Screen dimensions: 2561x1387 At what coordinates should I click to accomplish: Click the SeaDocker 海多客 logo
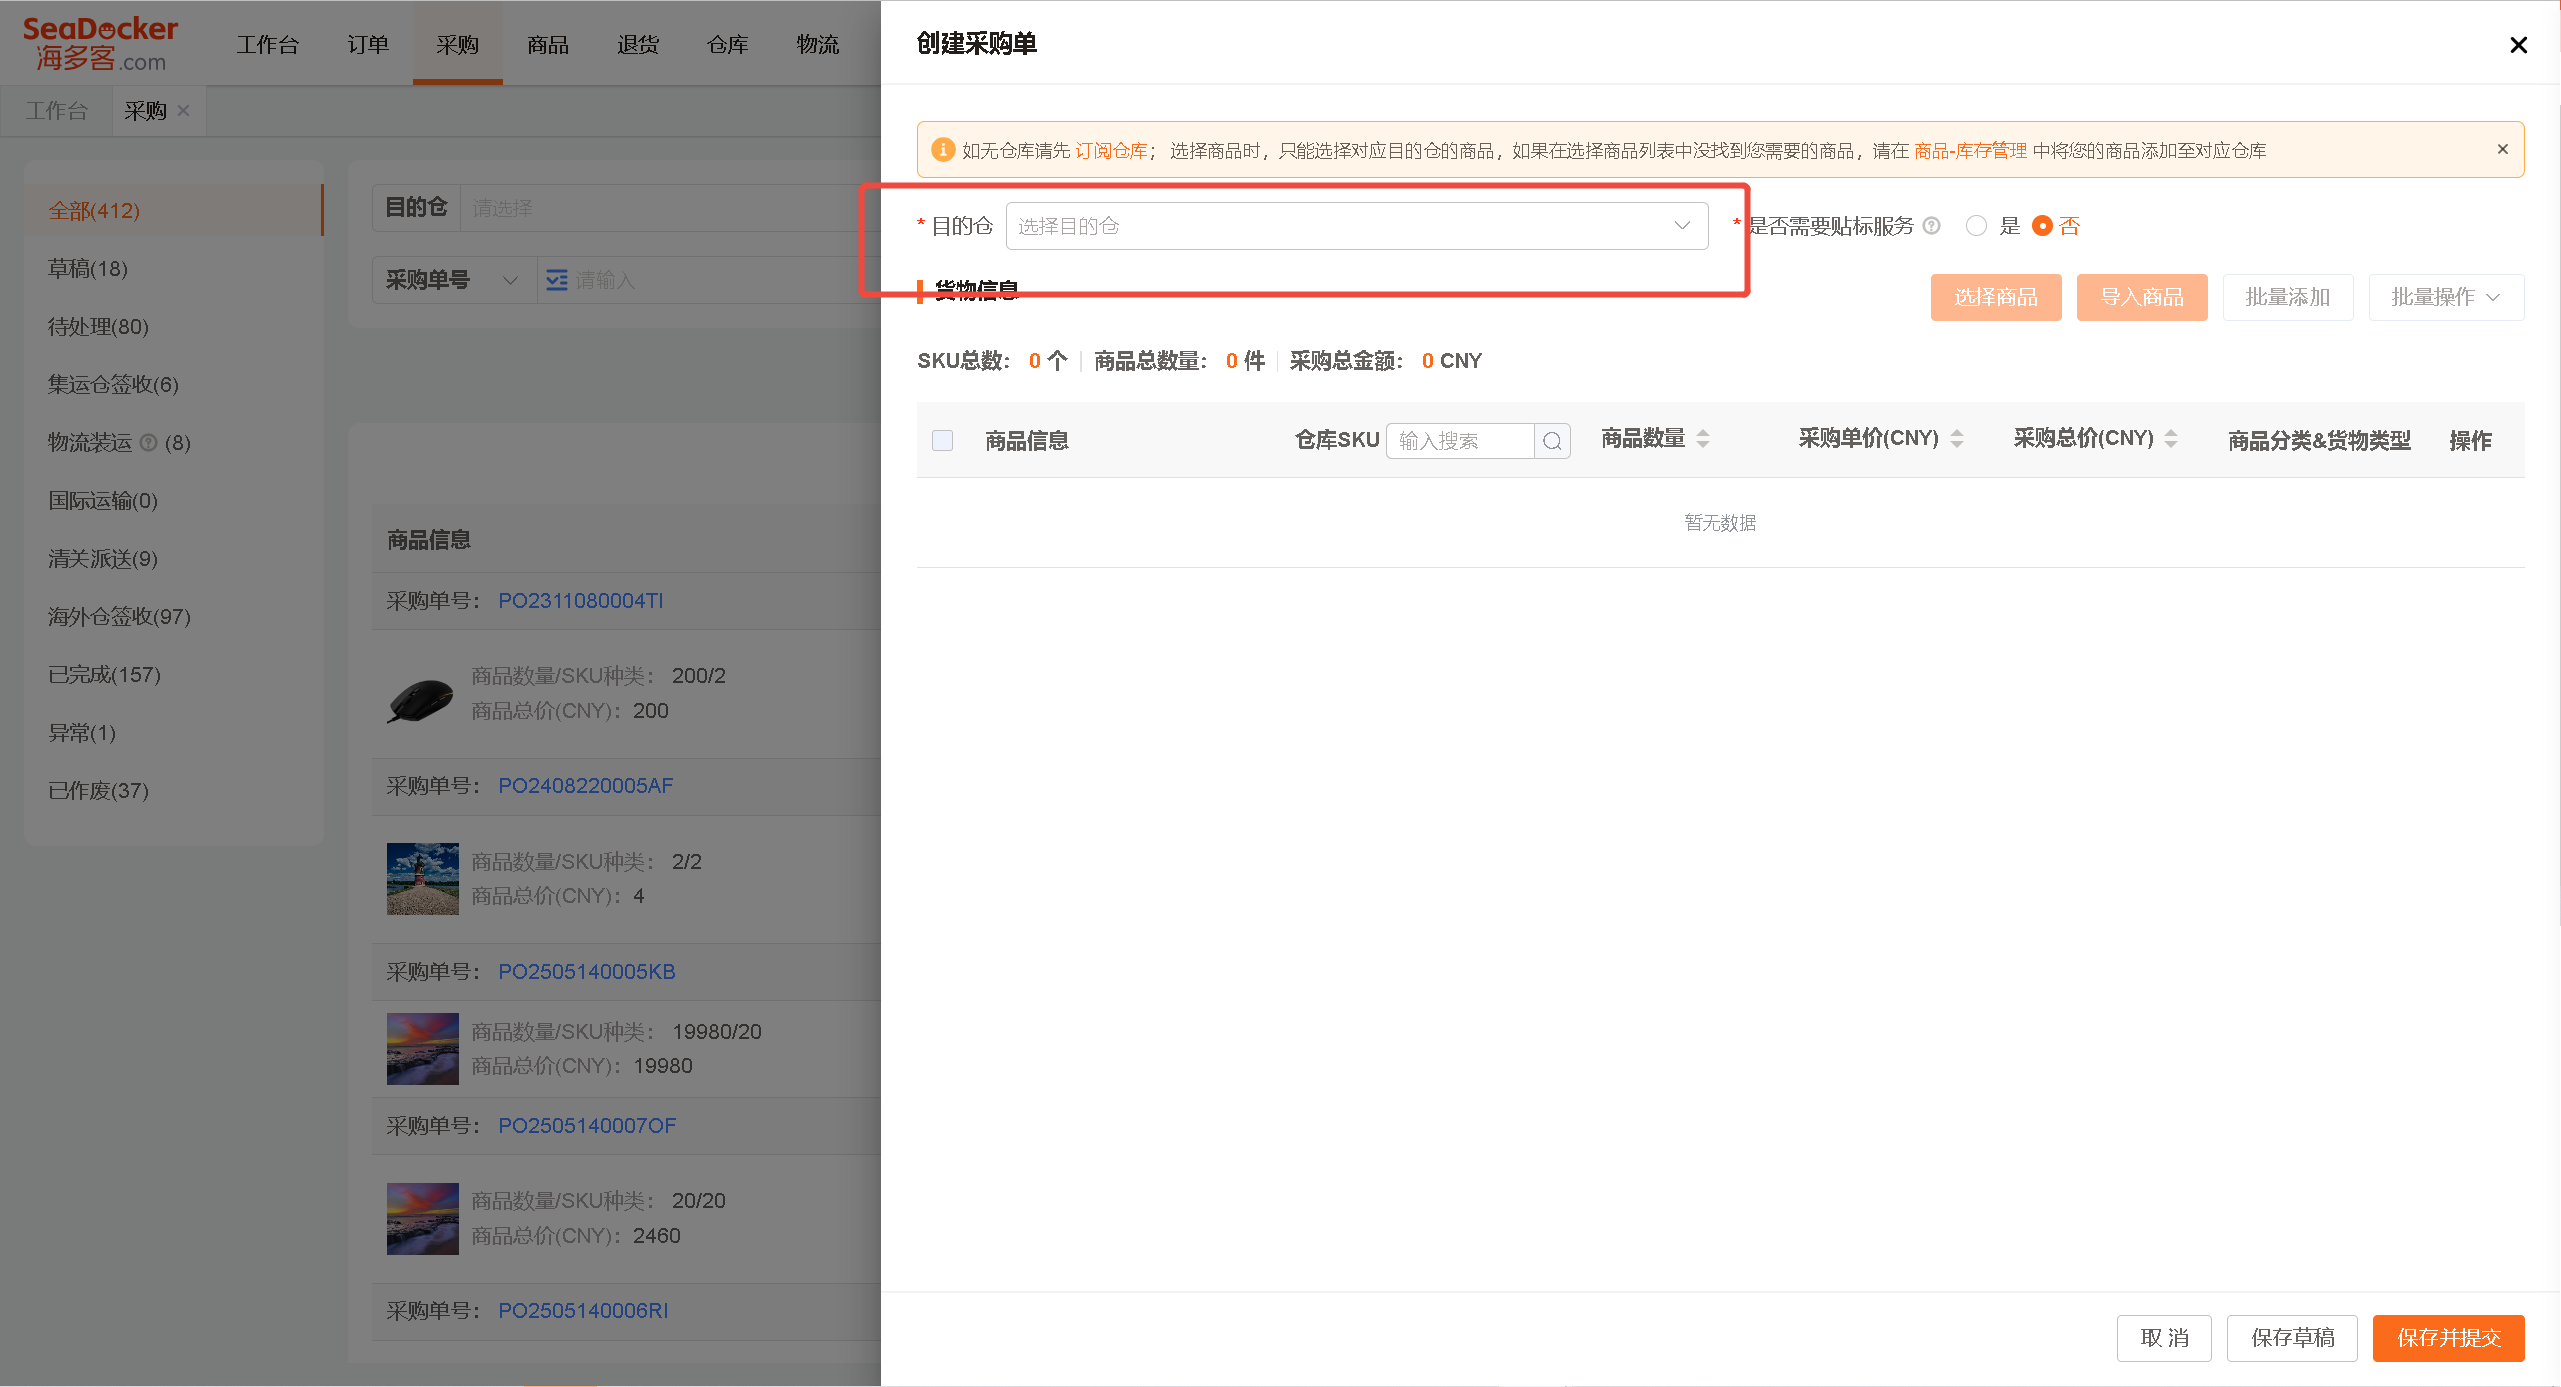100,44
